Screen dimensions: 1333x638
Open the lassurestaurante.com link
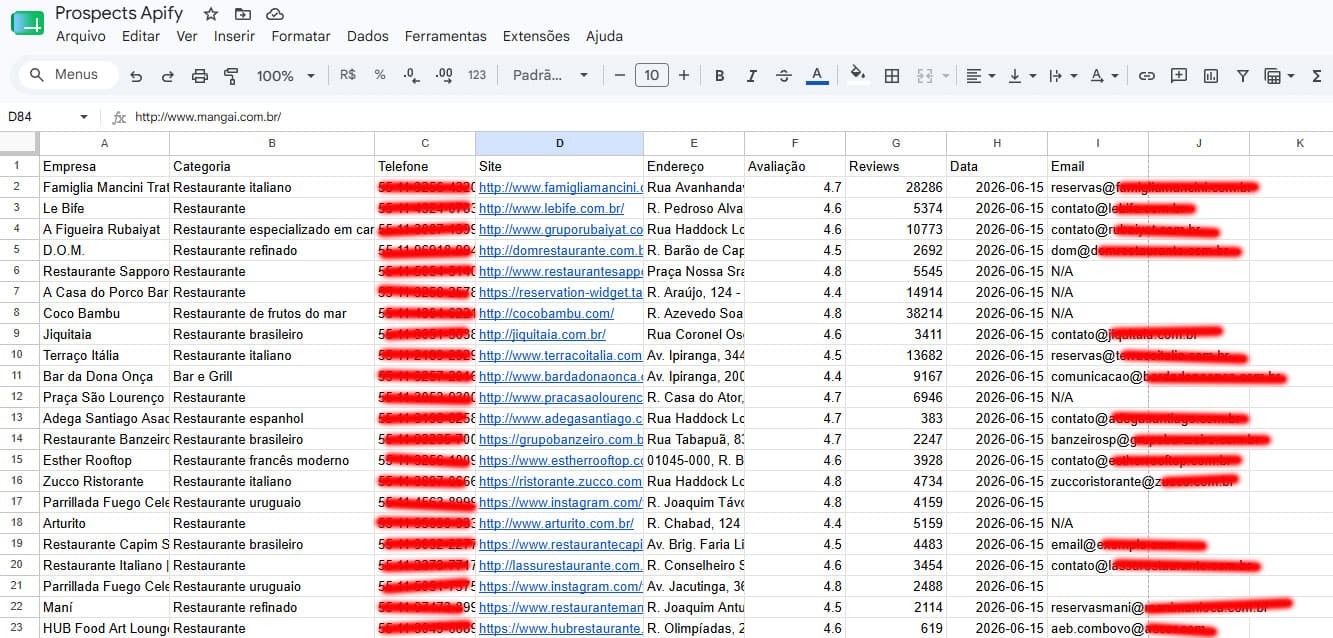point(560,566)
